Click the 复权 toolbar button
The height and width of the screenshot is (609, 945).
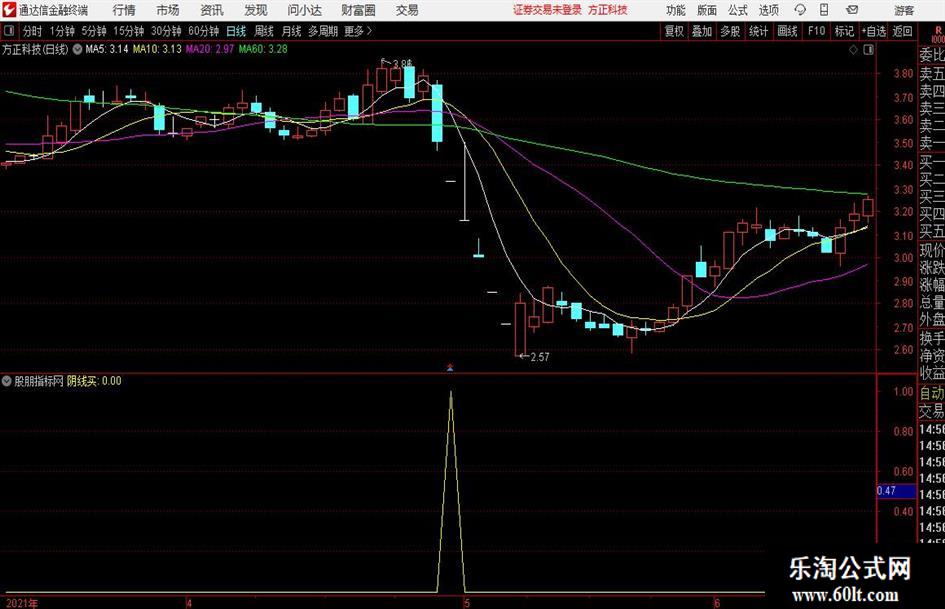click(674, 31)
